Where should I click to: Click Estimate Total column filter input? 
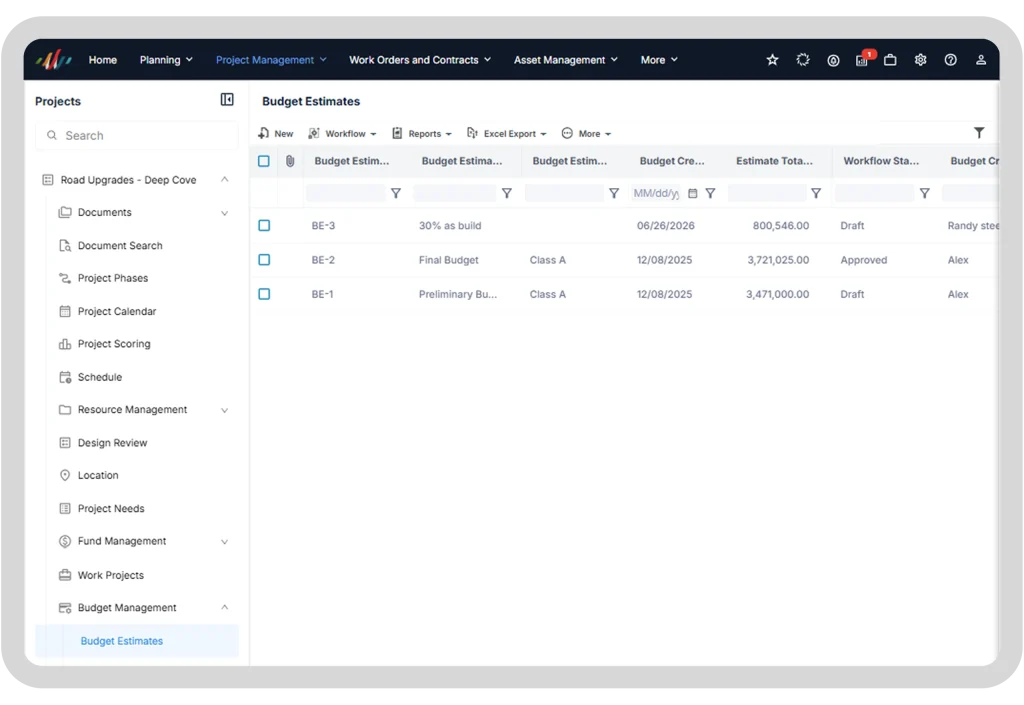click(x=767, y=193)
